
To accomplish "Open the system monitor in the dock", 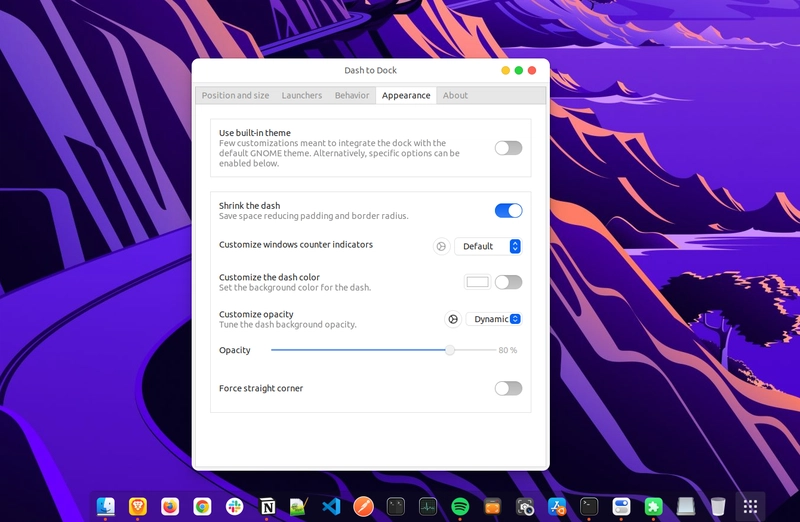I will 428,506.
